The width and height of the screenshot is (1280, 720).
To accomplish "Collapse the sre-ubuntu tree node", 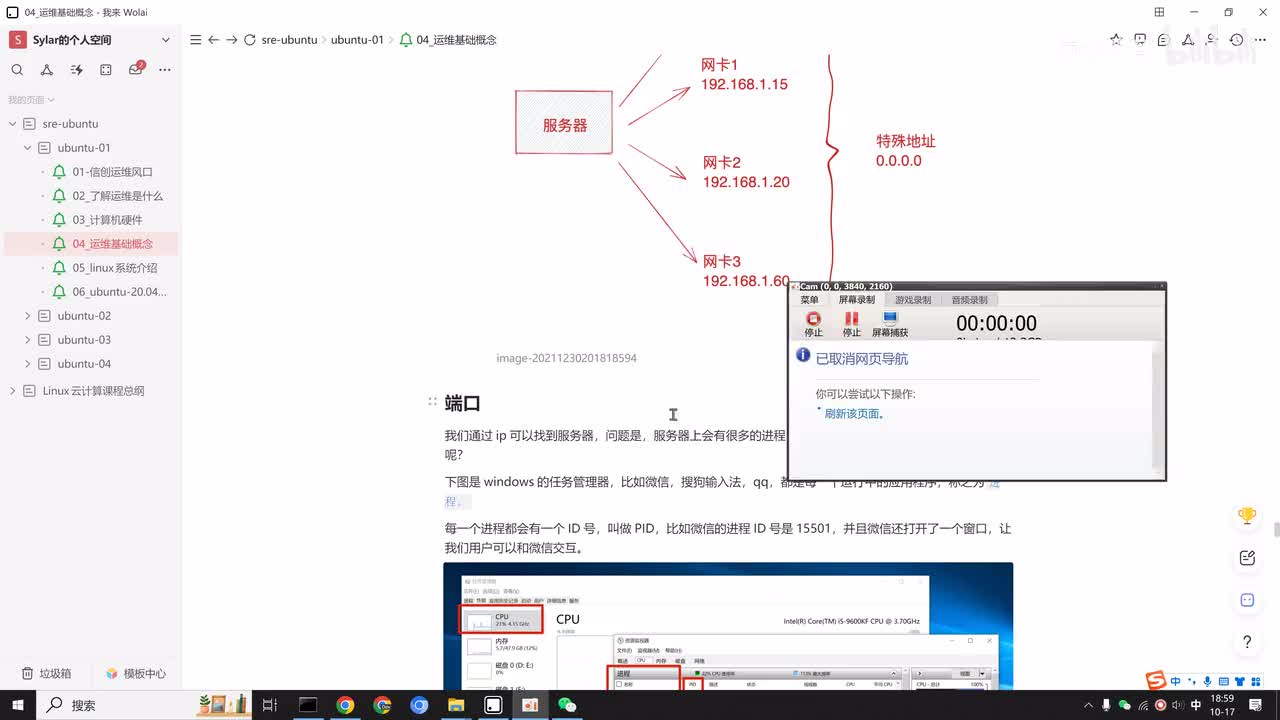I will coord(13,124).
